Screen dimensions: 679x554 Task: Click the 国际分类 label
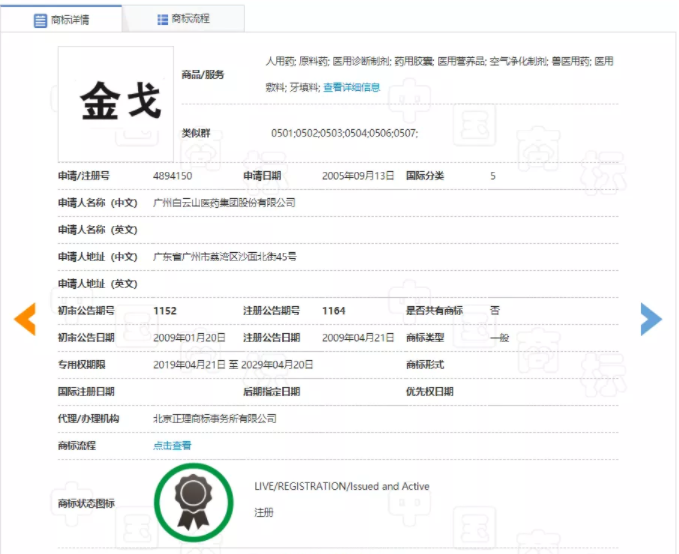tap(425, 176)
